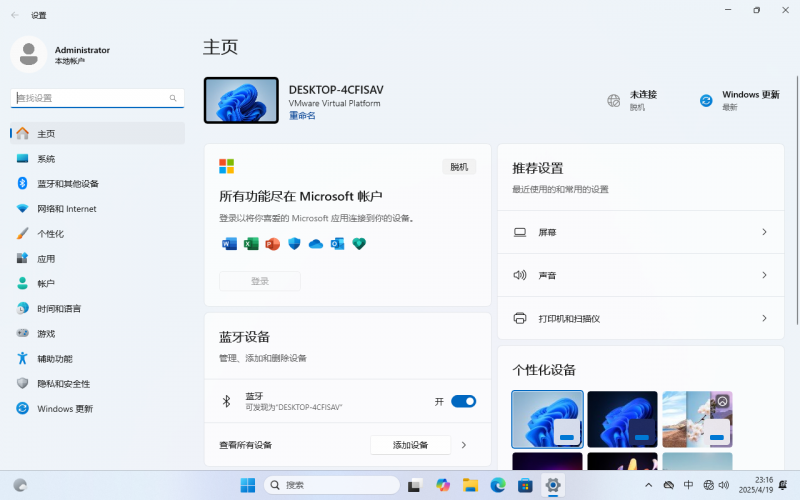The width and height of the screenshot is (800, 500).
Task: Select the dark Windows bloom theme thumbnail
Action: click(x=622, y=419)
